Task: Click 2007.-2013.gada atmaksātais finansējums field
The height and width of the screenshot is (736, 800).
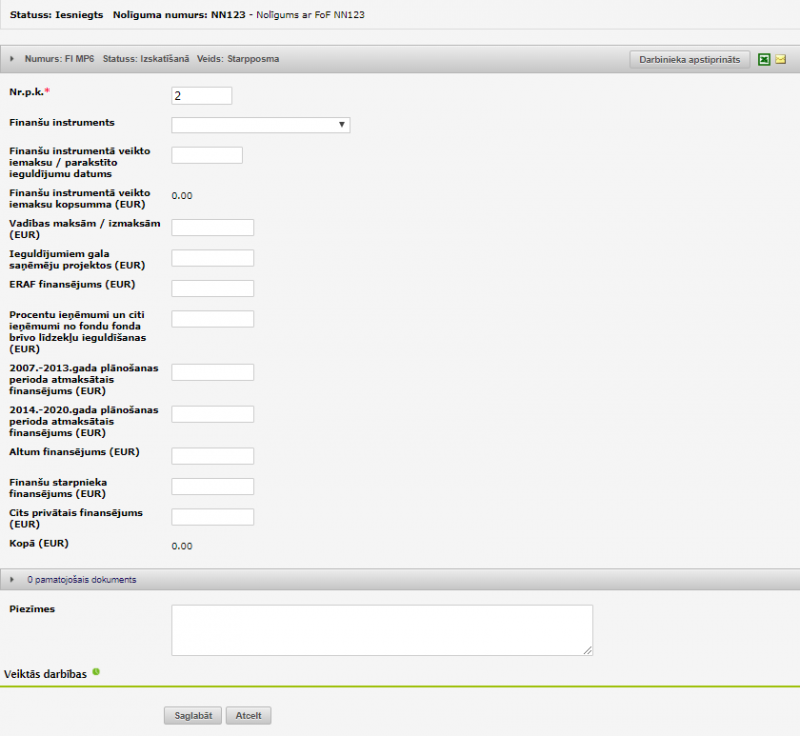Action: [213, 372]
